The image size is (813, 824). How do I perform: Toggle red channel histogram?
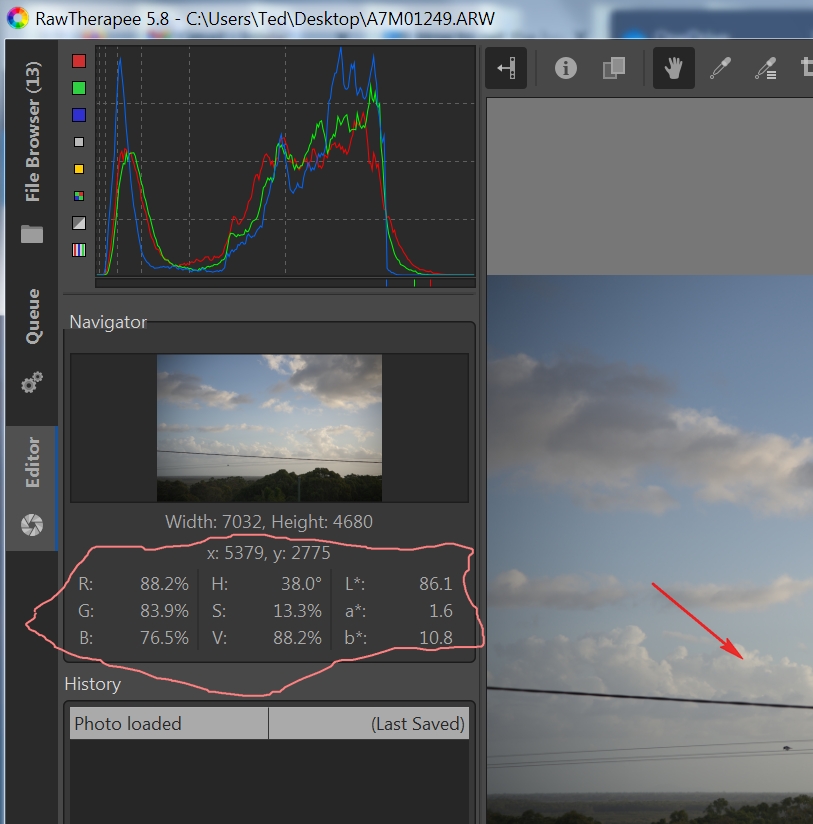point(79,61)
